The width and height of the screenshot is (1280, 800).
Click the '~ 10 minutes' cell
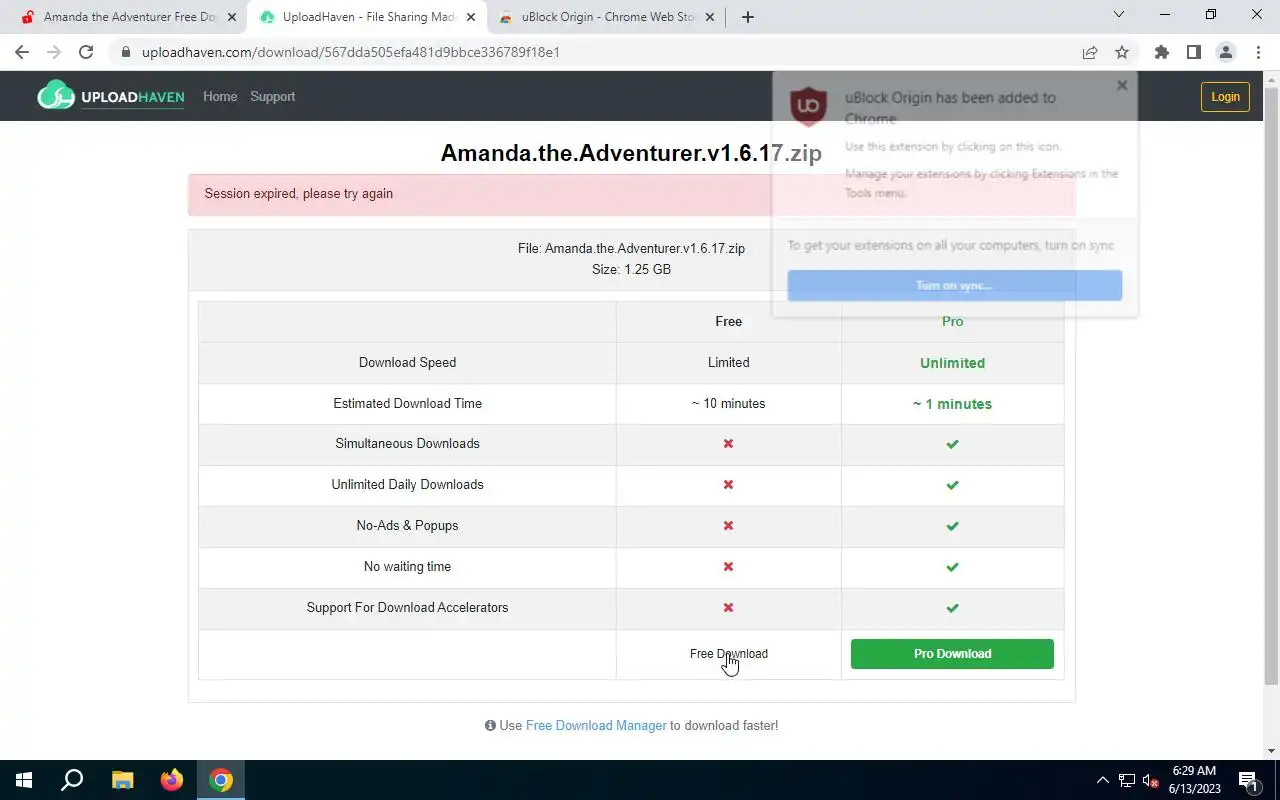tap(728, 403)
